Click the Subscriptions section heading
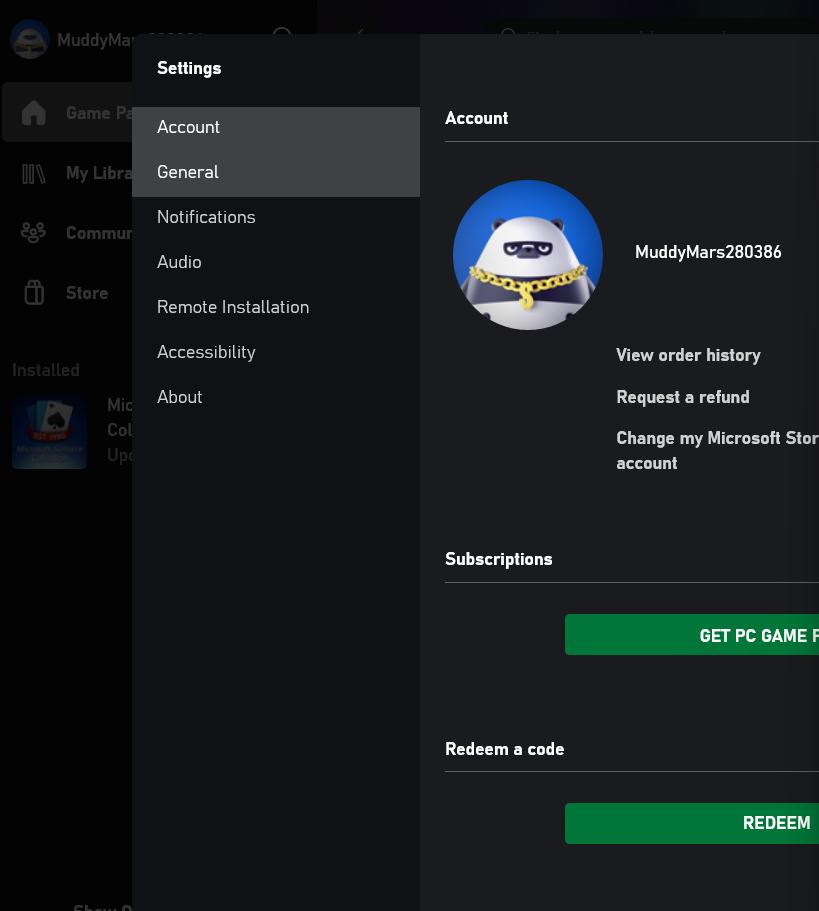 498,559
